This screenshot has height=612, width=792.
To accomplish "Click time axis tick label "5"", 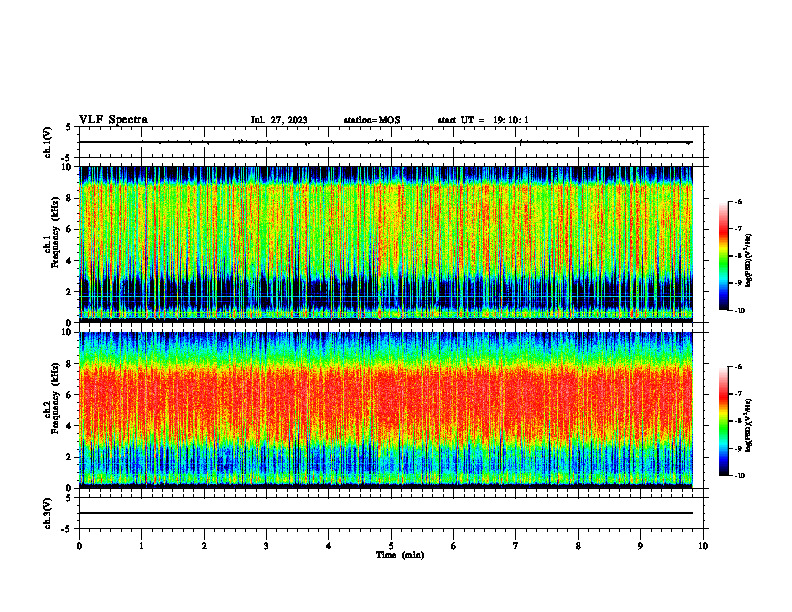I will coord(391,546).
